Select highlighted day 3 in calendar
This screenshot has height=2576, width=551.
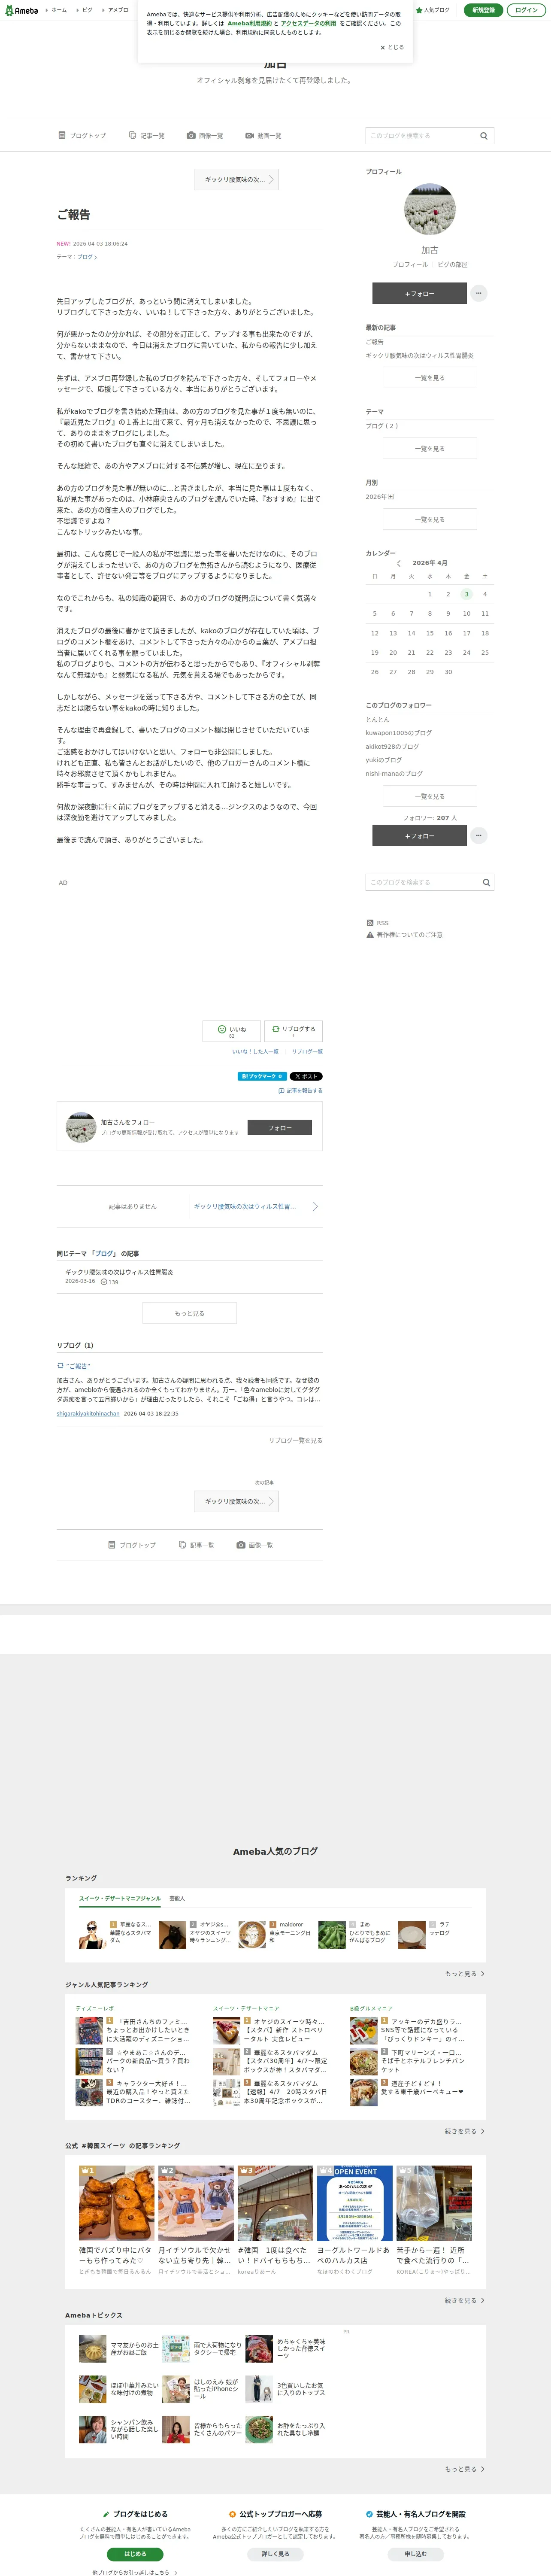[x=466, y=594]
